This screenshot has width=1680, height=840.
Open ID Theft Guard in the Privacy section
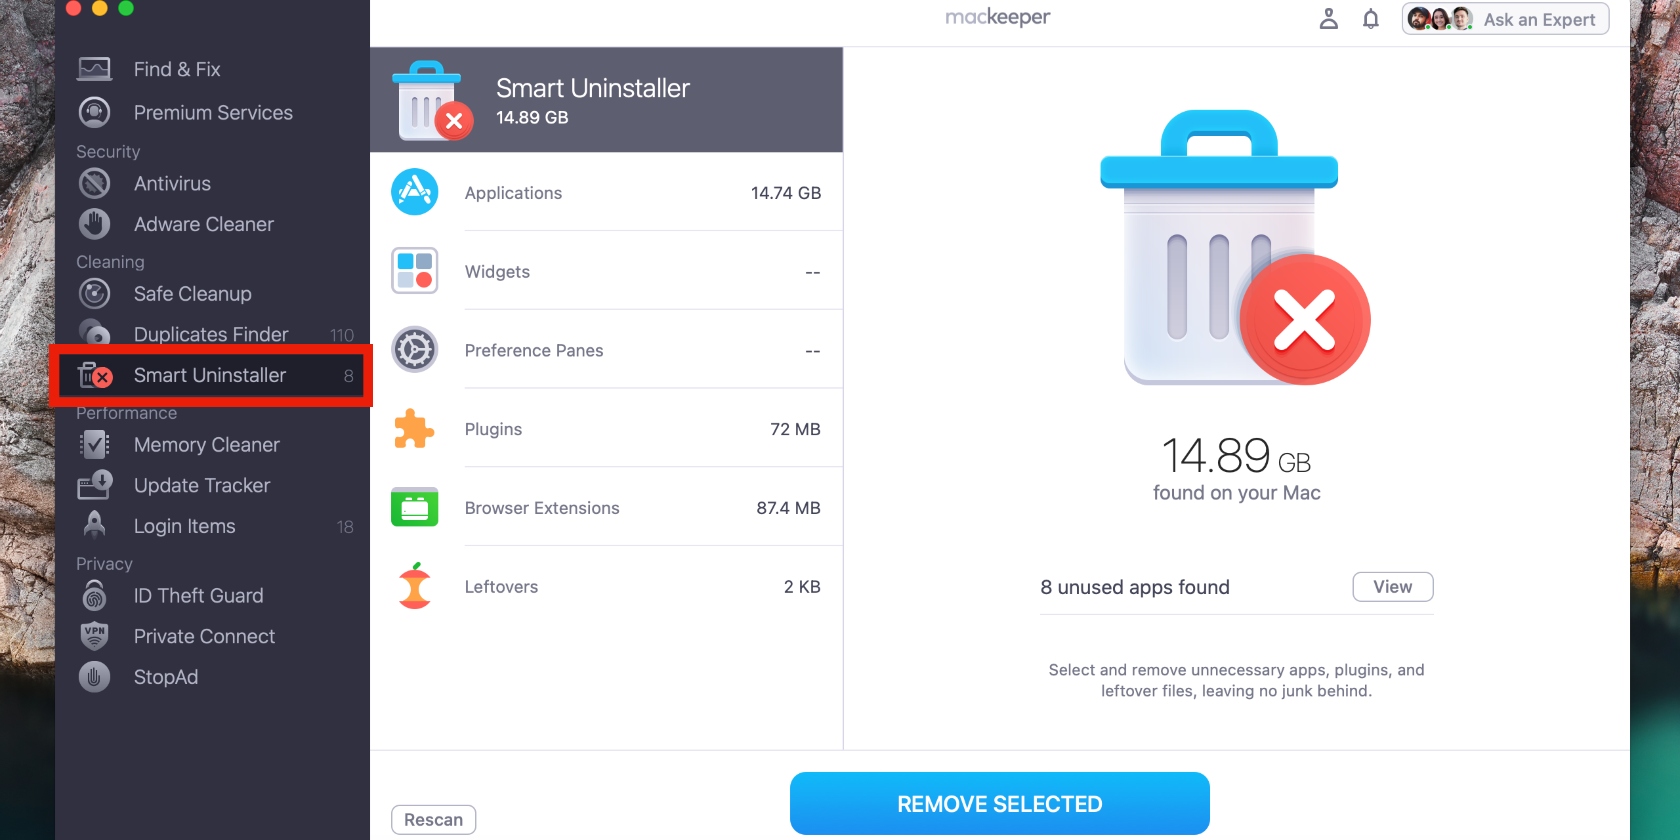tap(198, 595)
